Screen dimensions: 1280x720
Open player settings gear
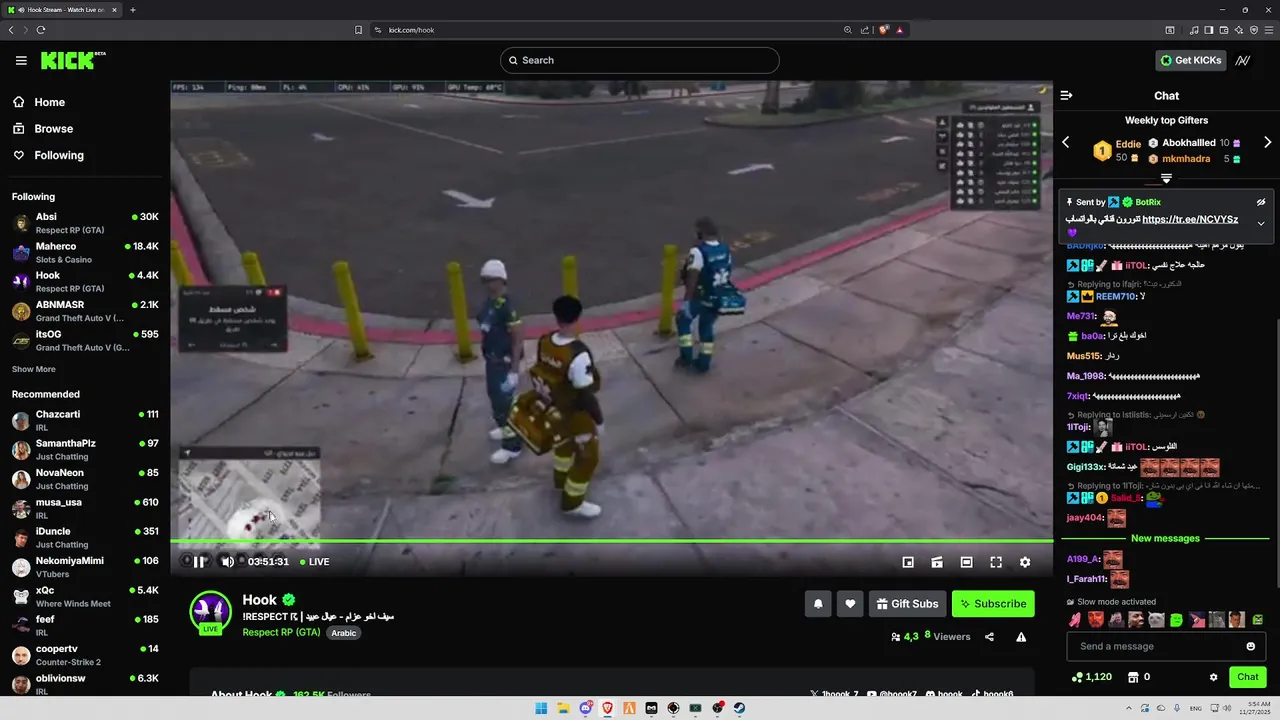click(1025, 562)
